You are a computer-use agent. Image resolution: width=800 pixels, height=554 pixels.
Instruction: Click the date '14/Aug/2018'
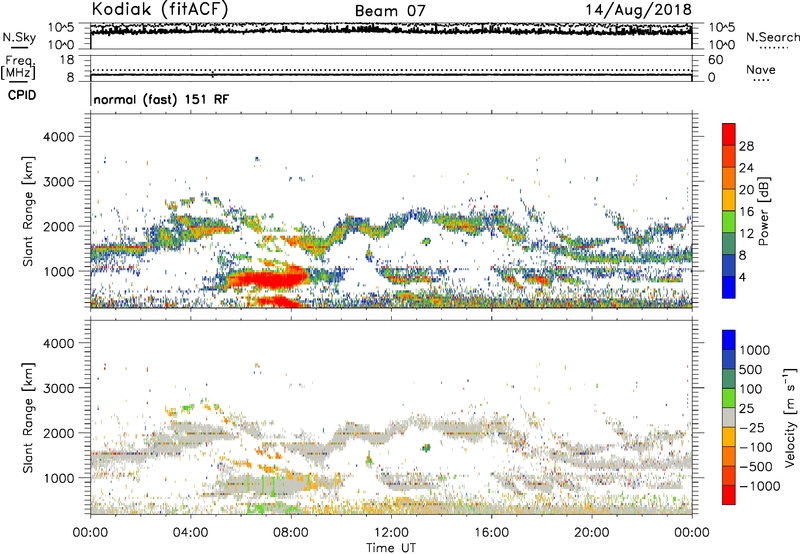(638, 9)
